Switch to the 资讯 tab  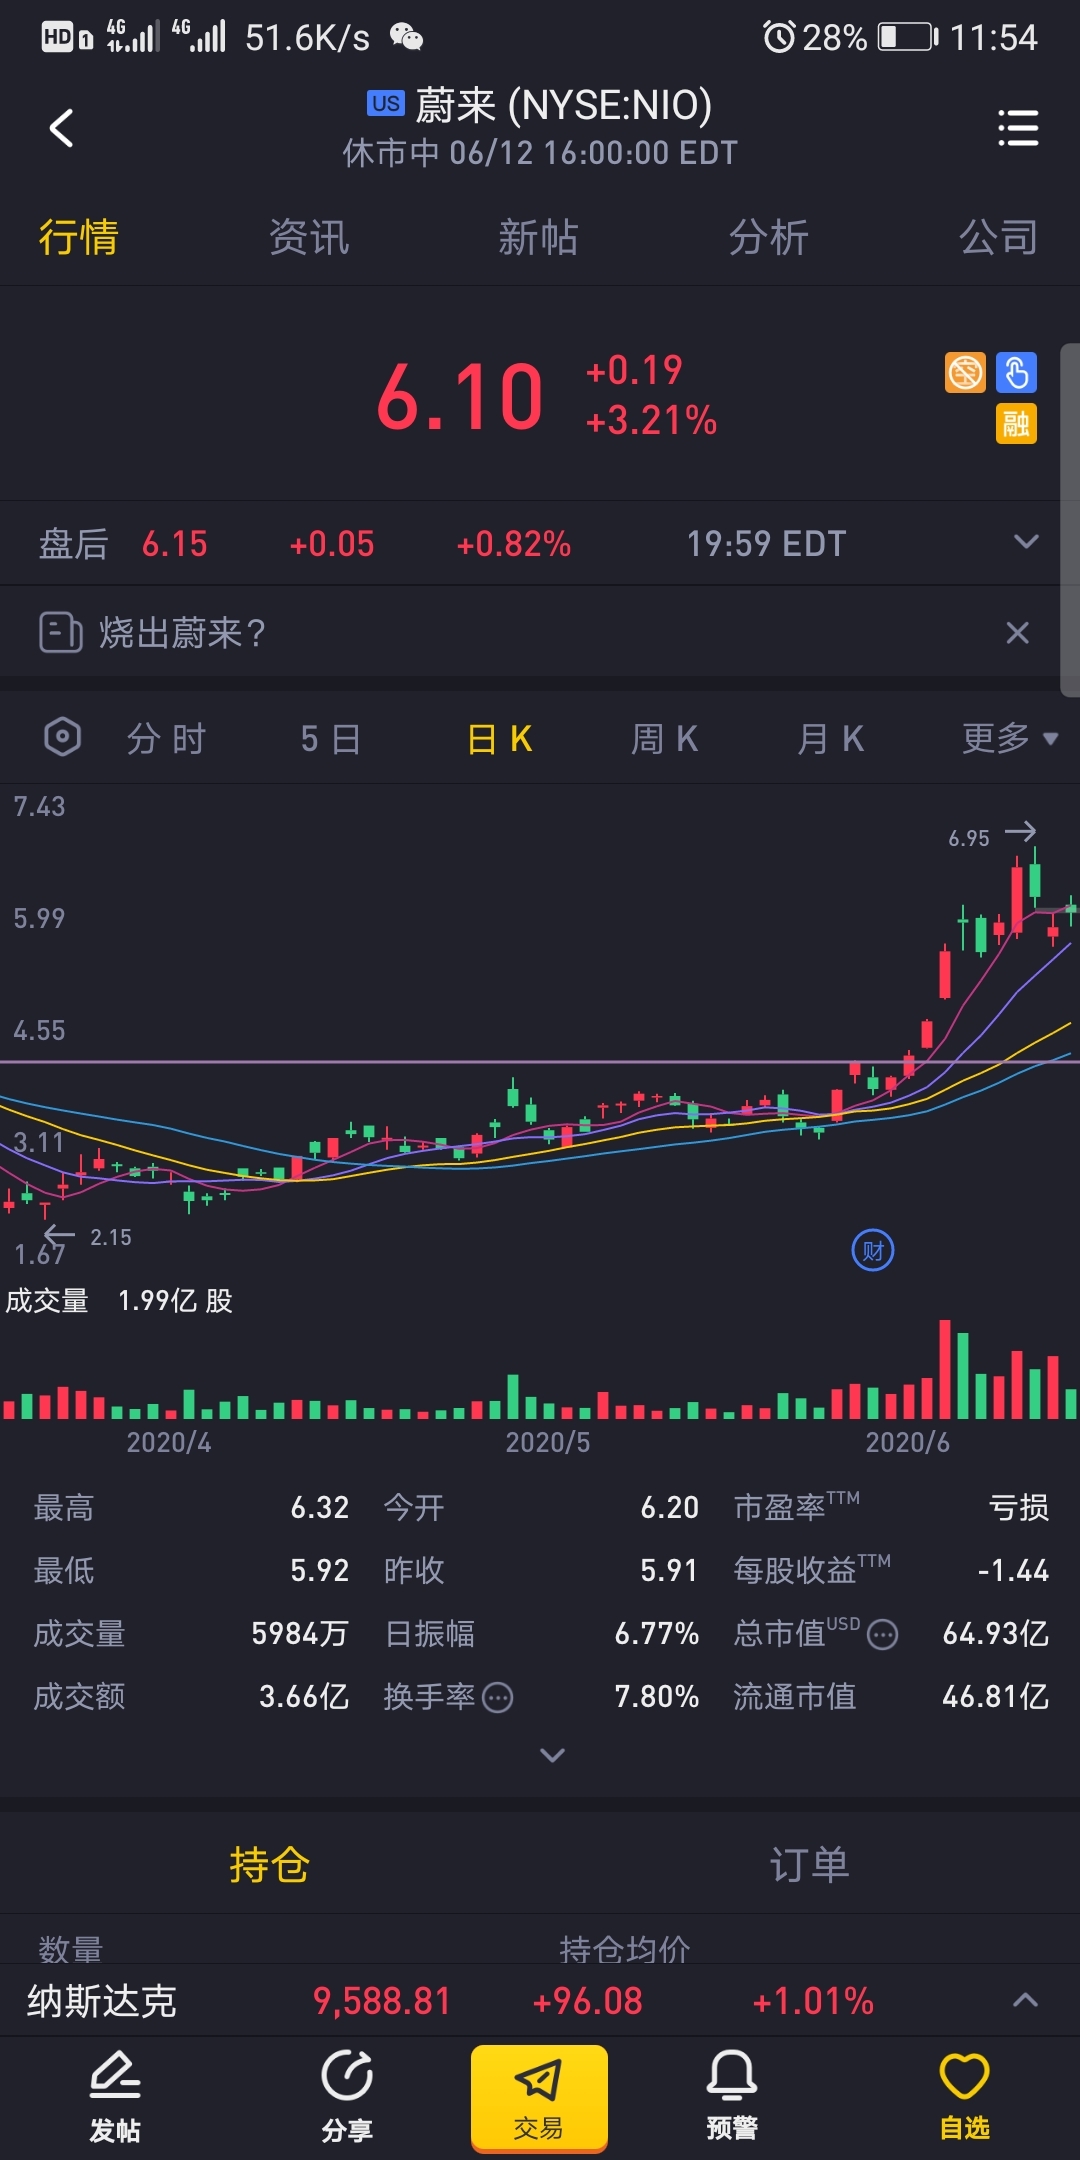click(309, 238)
